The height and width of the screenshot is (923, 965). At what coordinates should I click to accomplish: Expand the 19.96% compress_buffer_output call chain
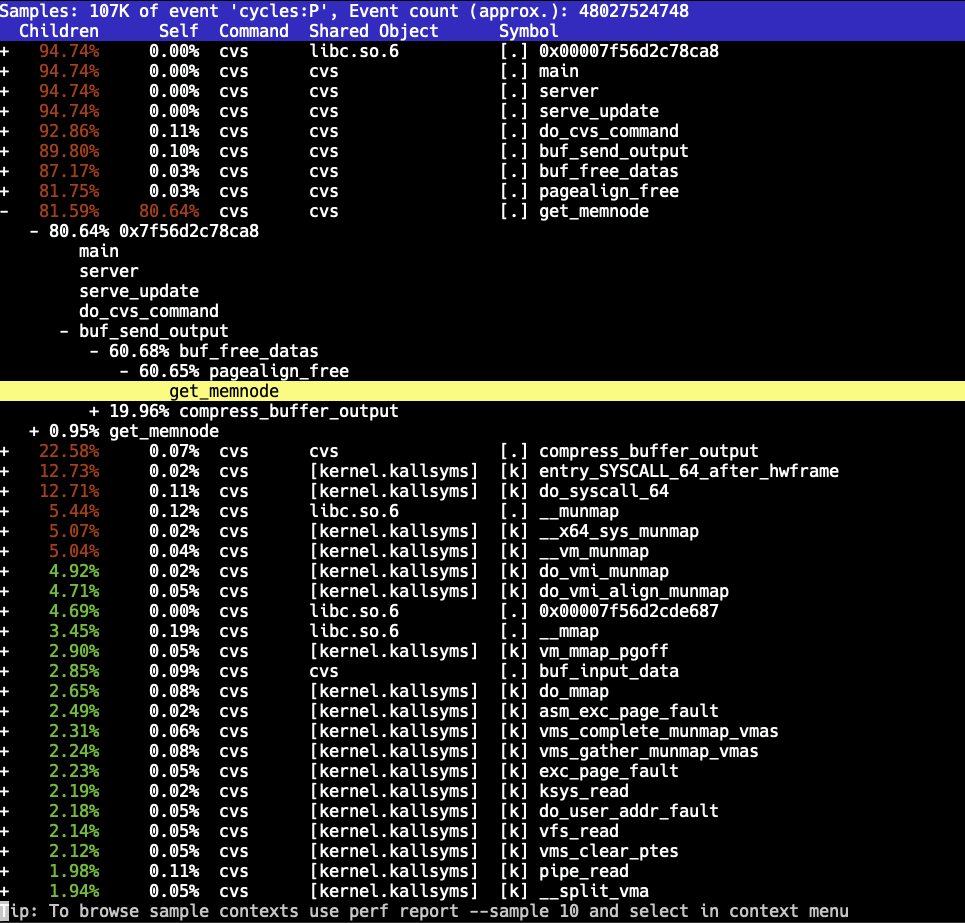(x=94, y=411)
